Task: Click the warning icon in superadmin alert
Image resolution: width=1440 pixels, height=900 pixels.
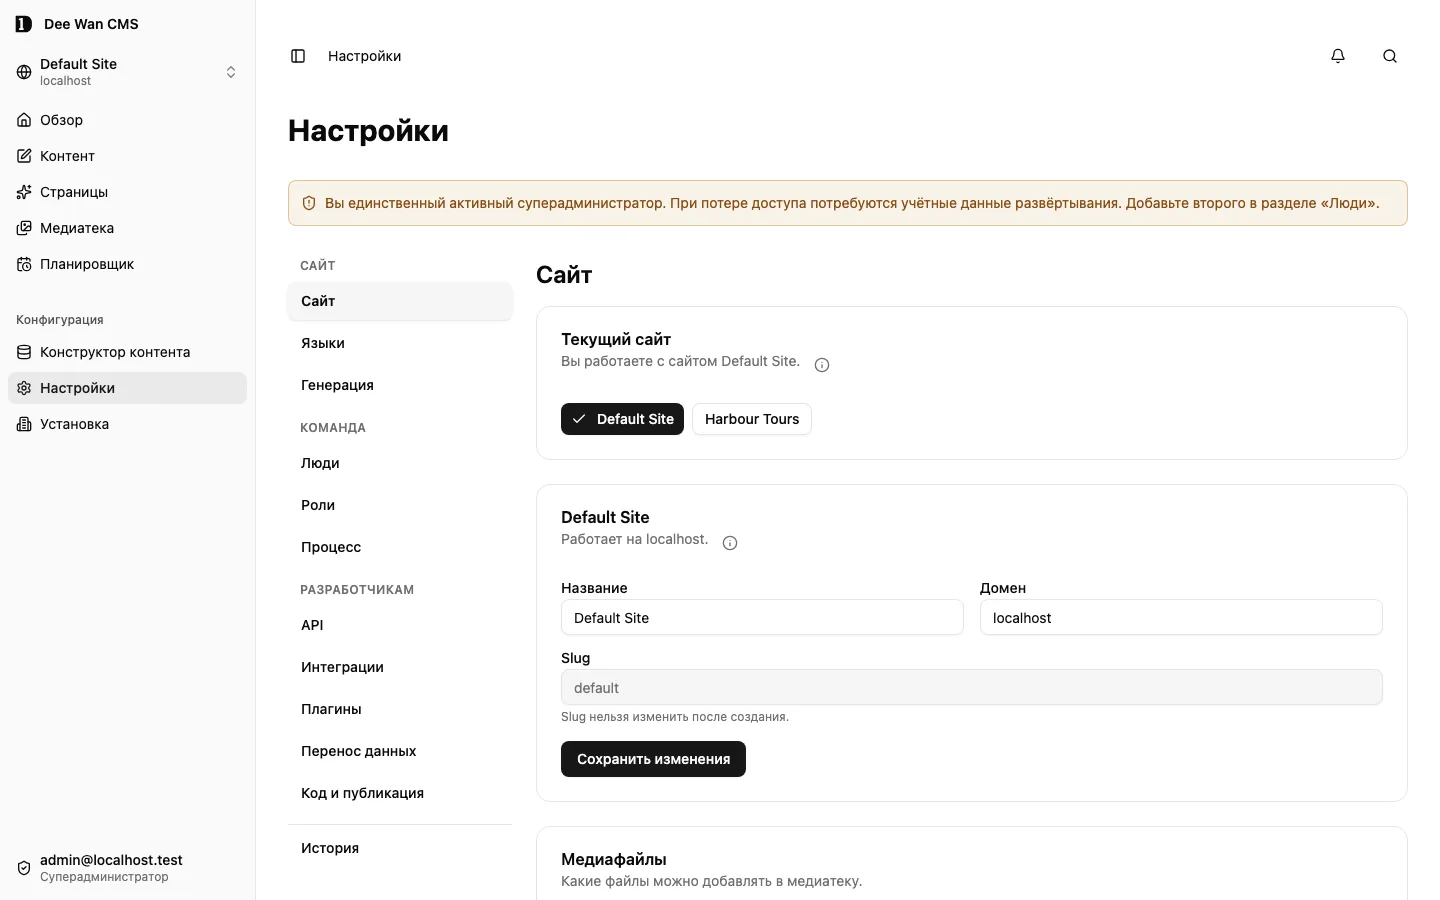Action: coord(309,203)
